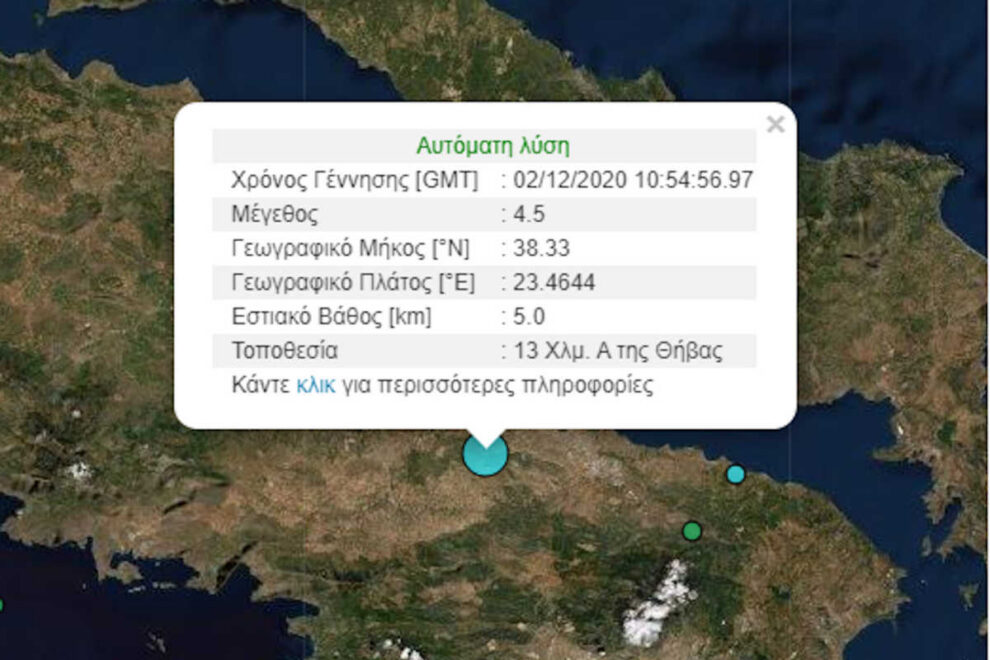The width and height of the screenshot is (990, 660).
Task: Click the 'Τοποθεσία' label
Action: tap(285, 351)
